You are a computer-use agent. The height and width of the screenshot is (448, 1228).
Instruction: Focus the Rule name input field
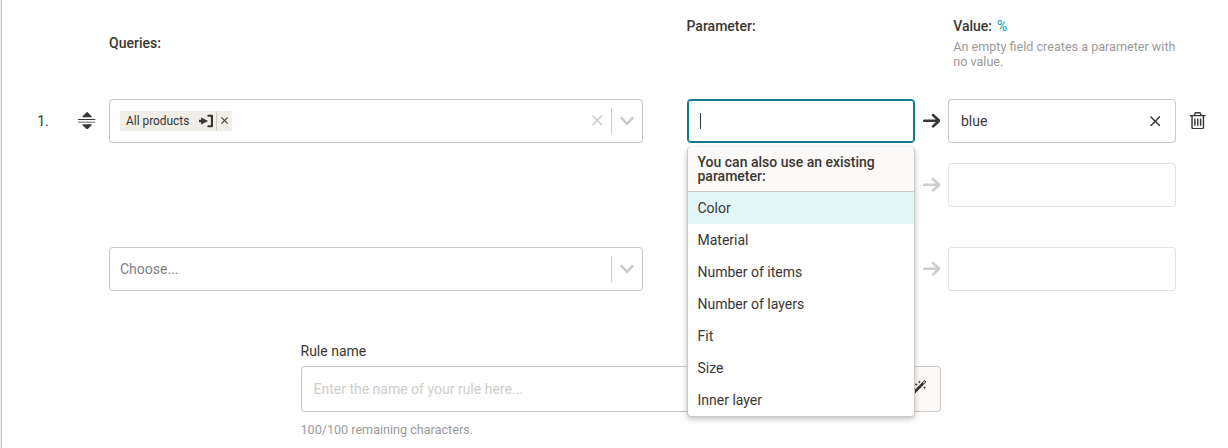click(490, 389)
